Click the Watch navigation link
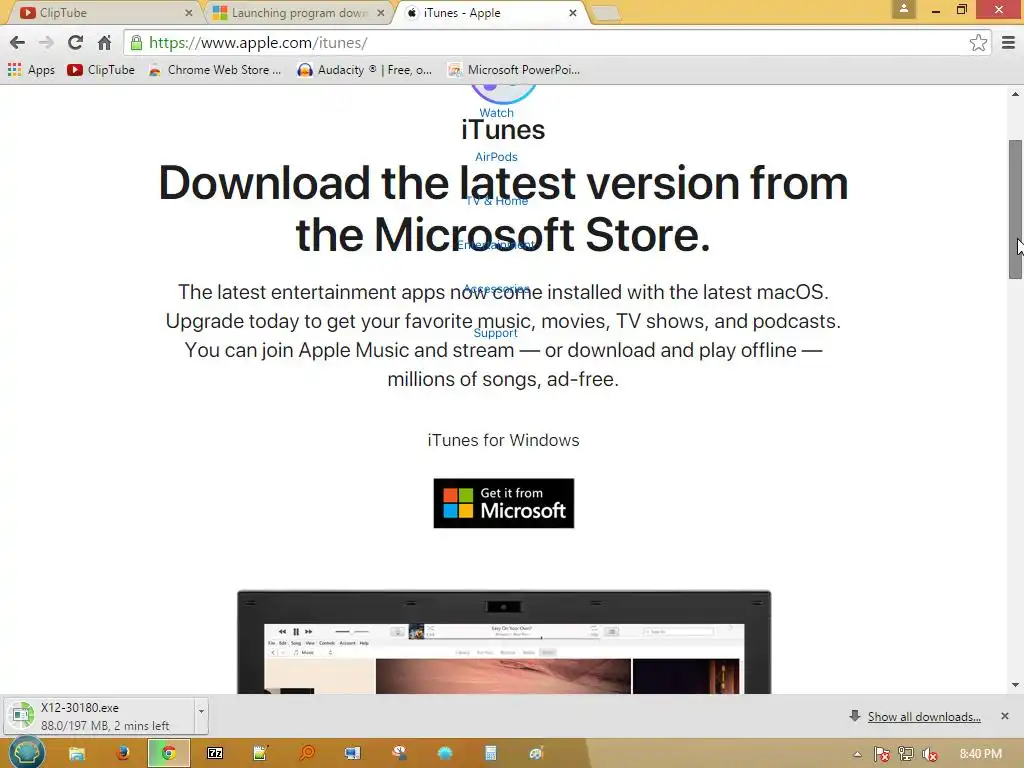 tap(496, 113)
